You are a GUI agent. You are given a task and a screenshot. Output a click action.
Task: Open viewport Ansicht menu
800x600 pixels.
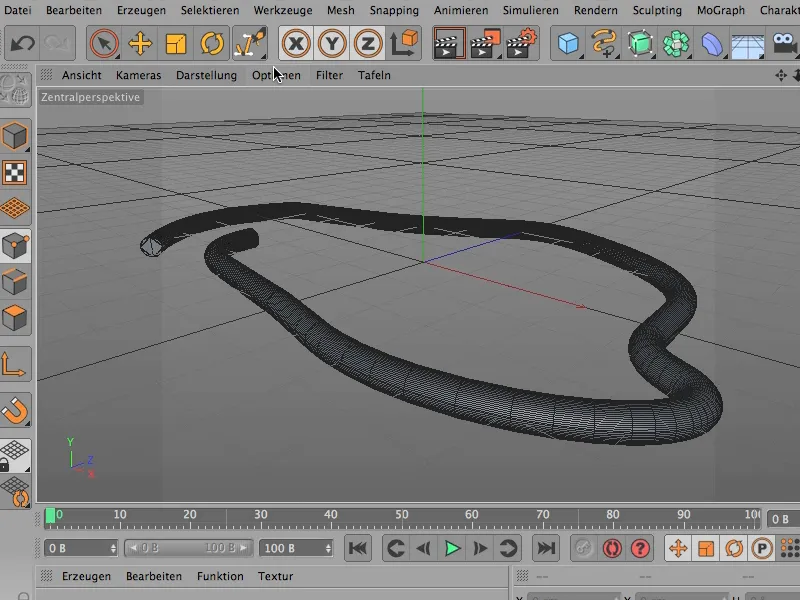(82, 75)
